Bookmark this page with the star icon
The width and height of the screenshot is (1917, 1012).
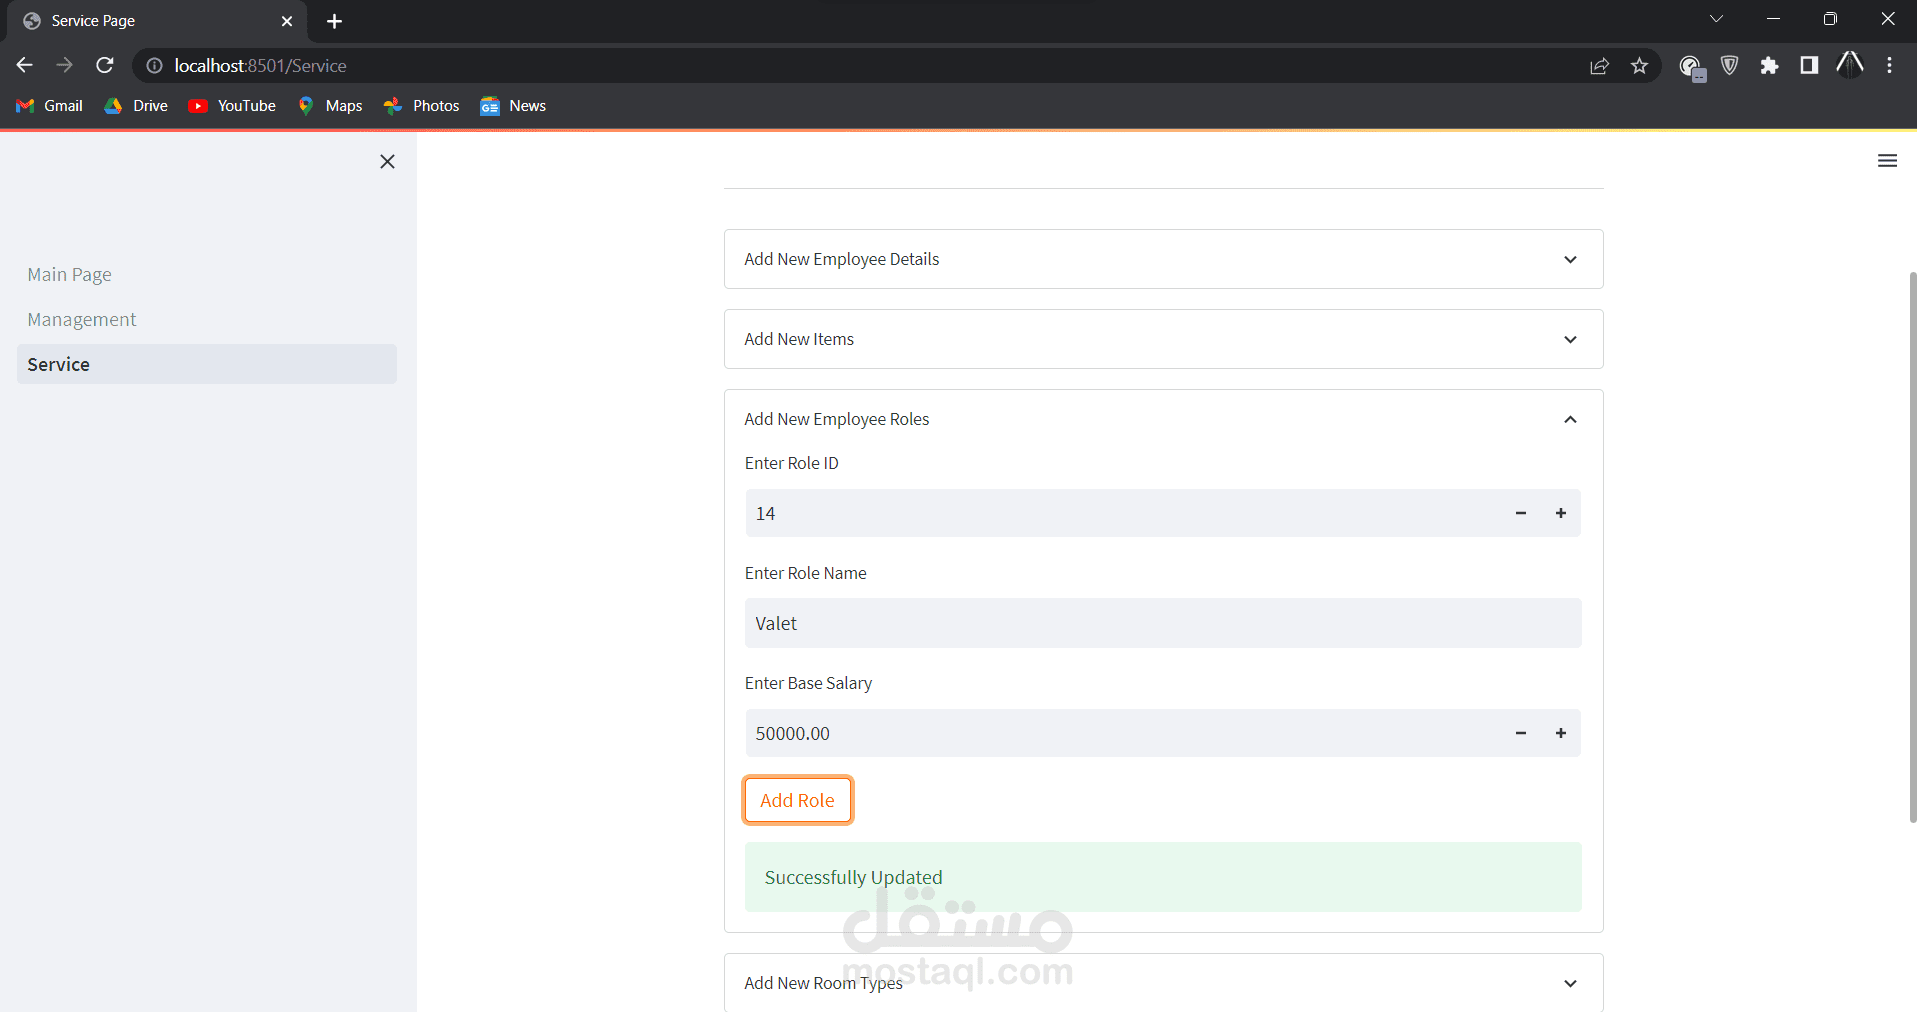point(1639,66)
